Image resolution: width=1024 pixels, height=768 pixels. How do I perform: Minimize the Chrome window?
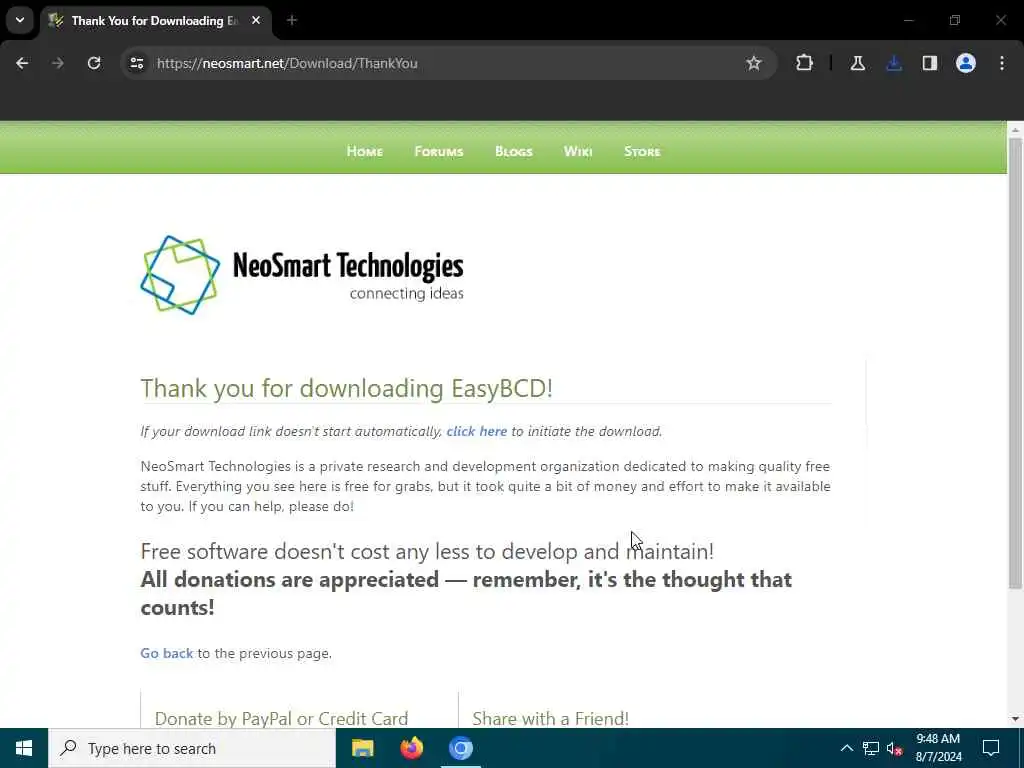(908, 20)
